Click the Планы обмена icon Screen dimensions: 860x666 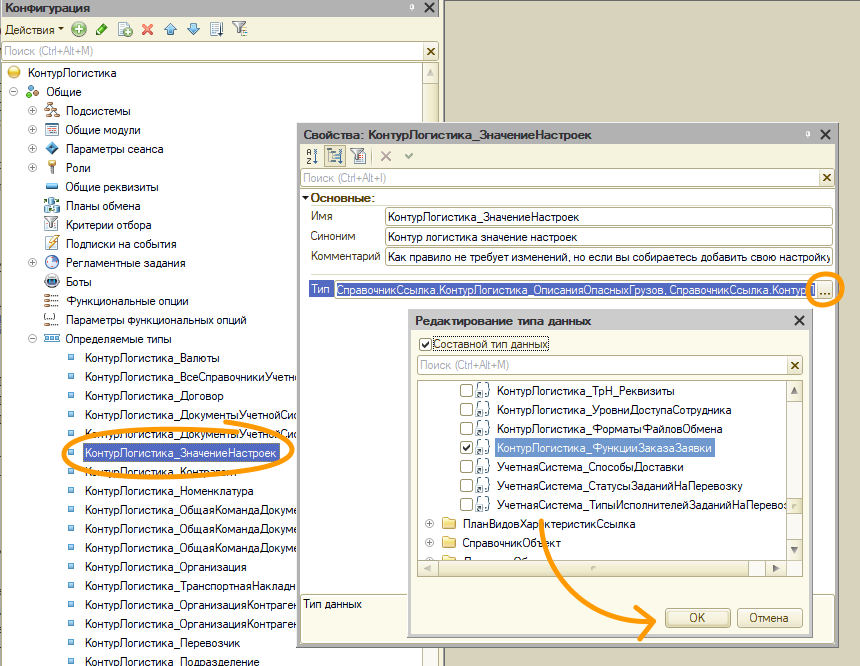point(52,206)
